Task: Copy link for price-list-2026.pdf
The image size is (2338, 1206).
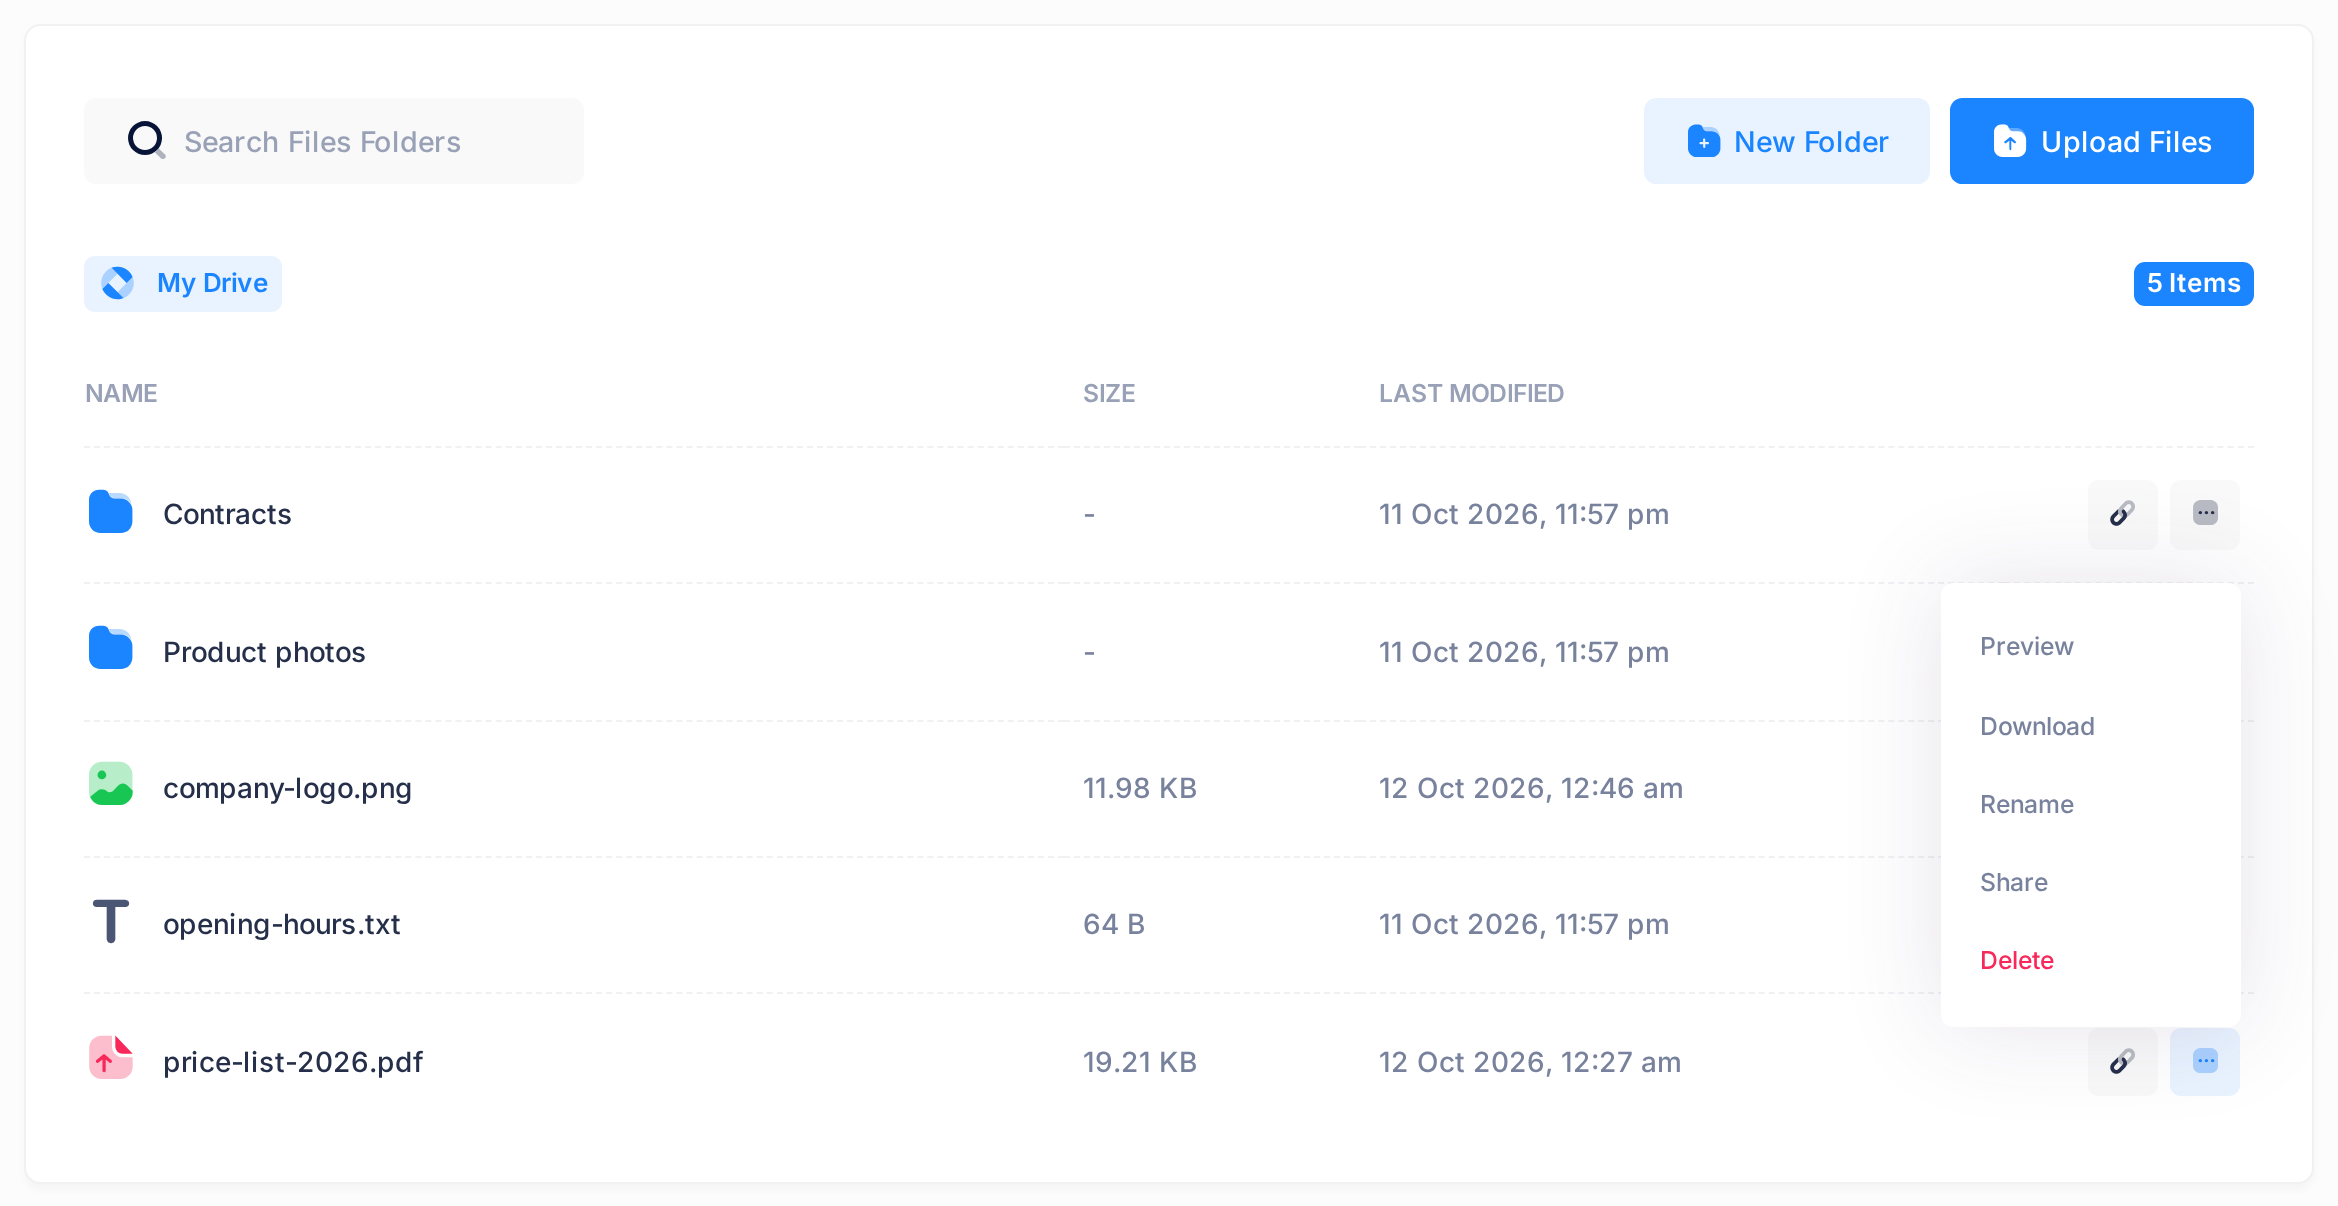Action: coord(2122,1061)
